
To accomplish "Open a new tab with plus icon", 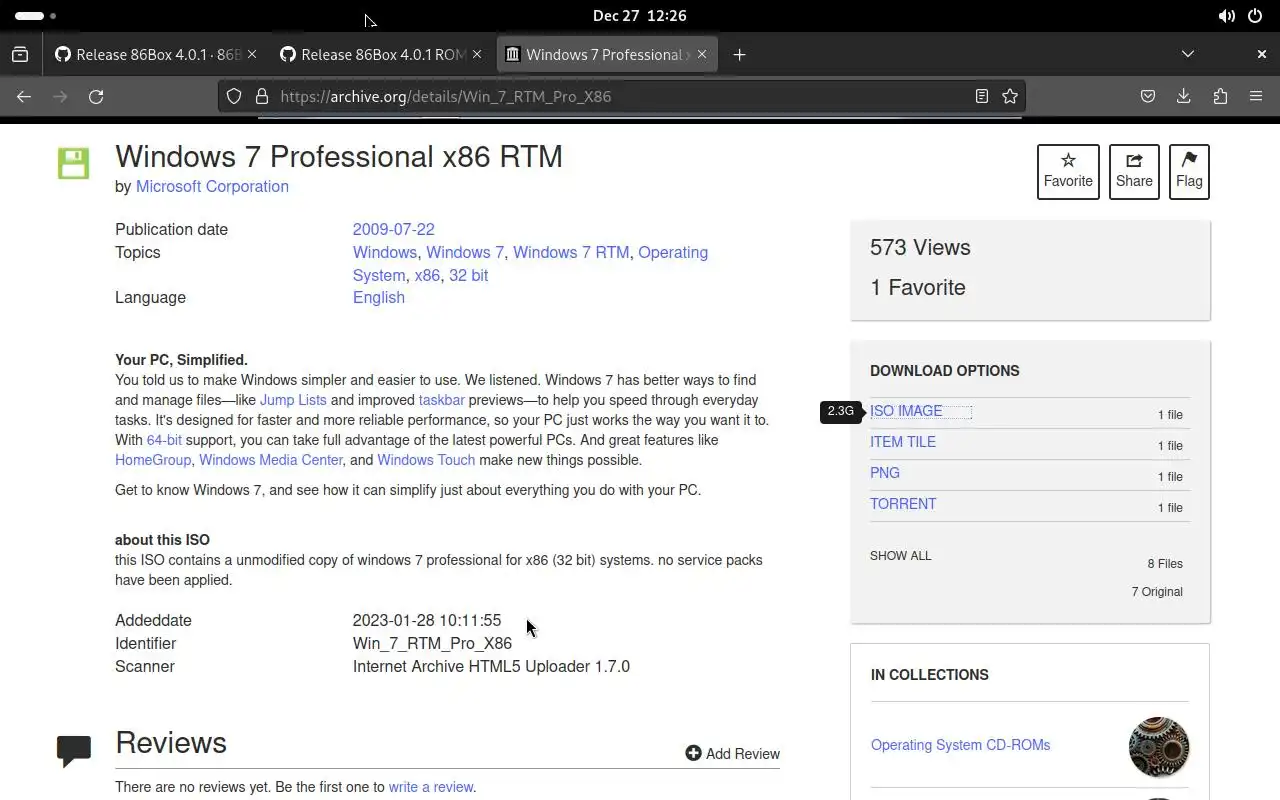I will tap(739, 55).
